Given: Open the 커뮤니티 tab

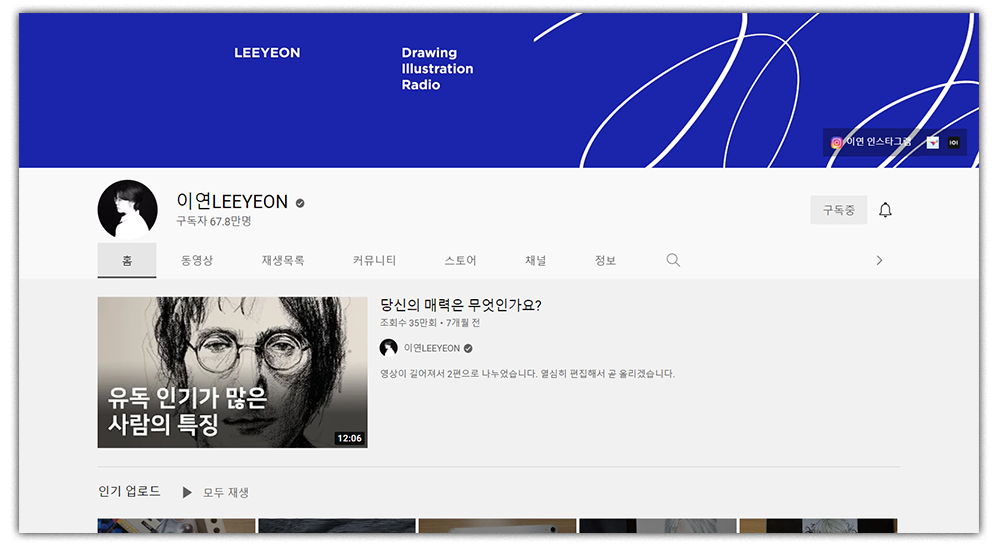Looking at the screenshot, I should 375,260.
